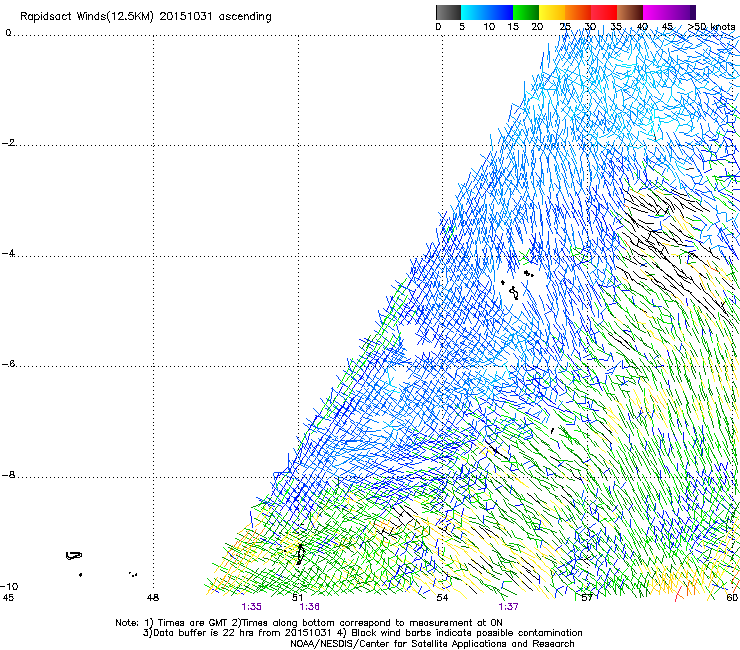Viewport: 740px width, 650px height.
Task: Click the purple time stamp '1:37'
Action: point(508,607)
